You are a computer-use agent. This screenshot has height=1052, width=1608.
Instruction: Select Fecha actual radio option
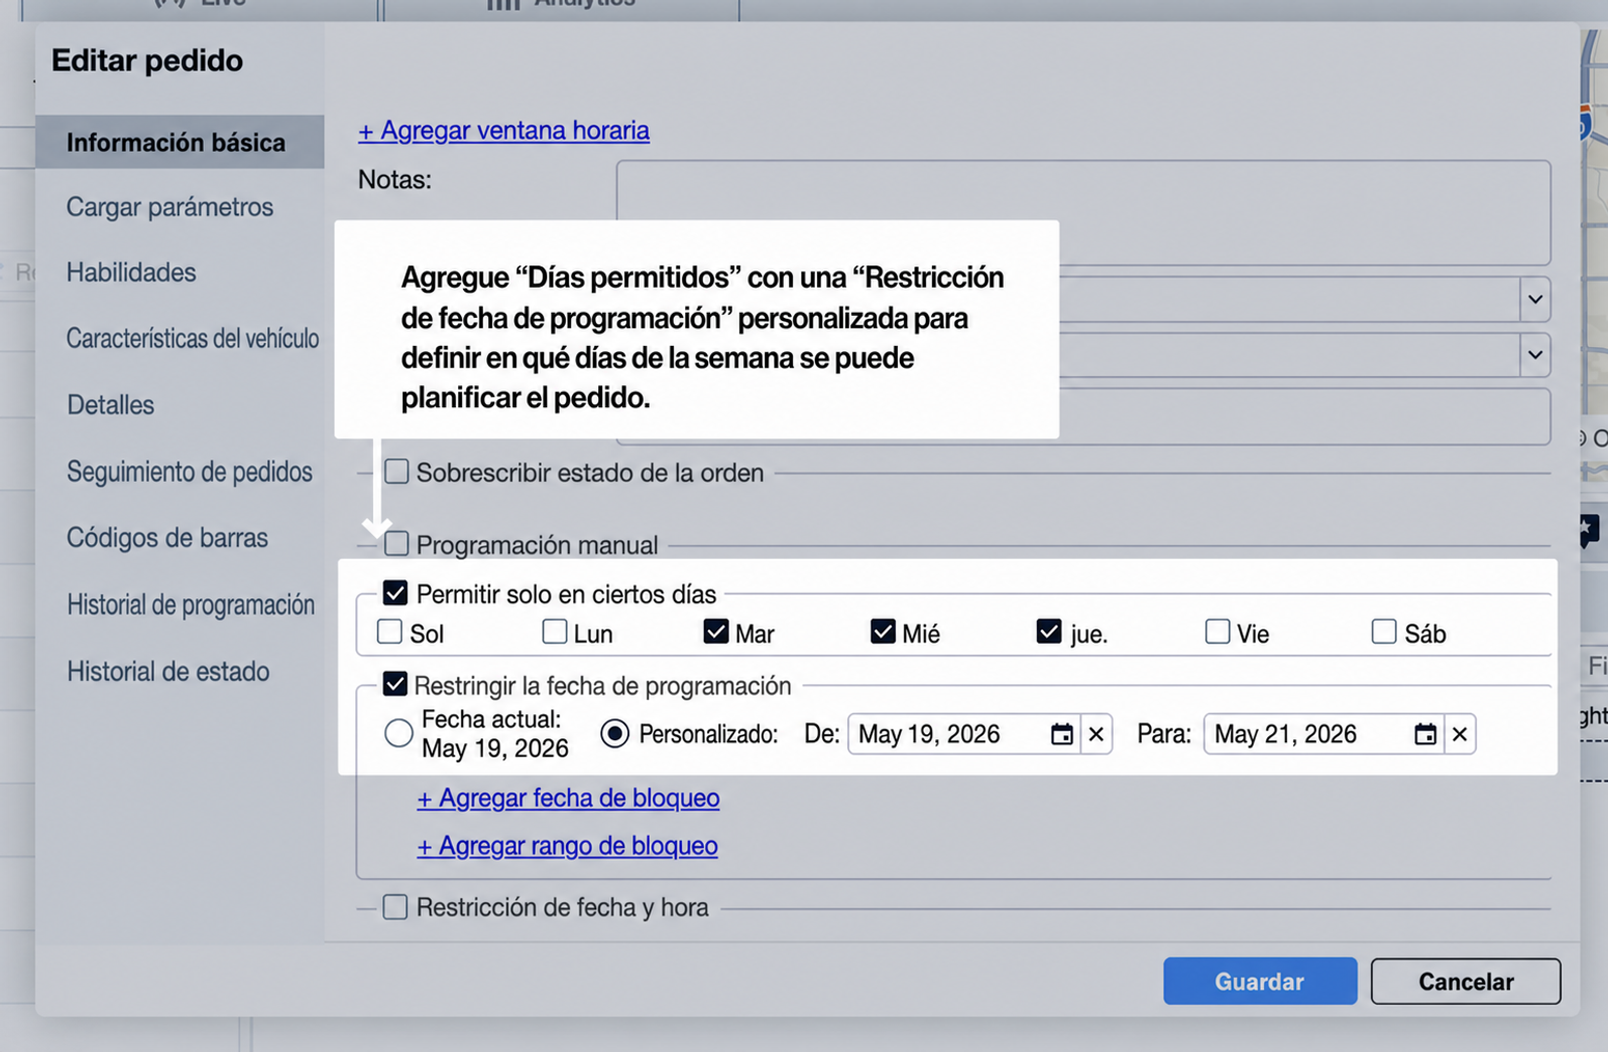coord(398,733)
